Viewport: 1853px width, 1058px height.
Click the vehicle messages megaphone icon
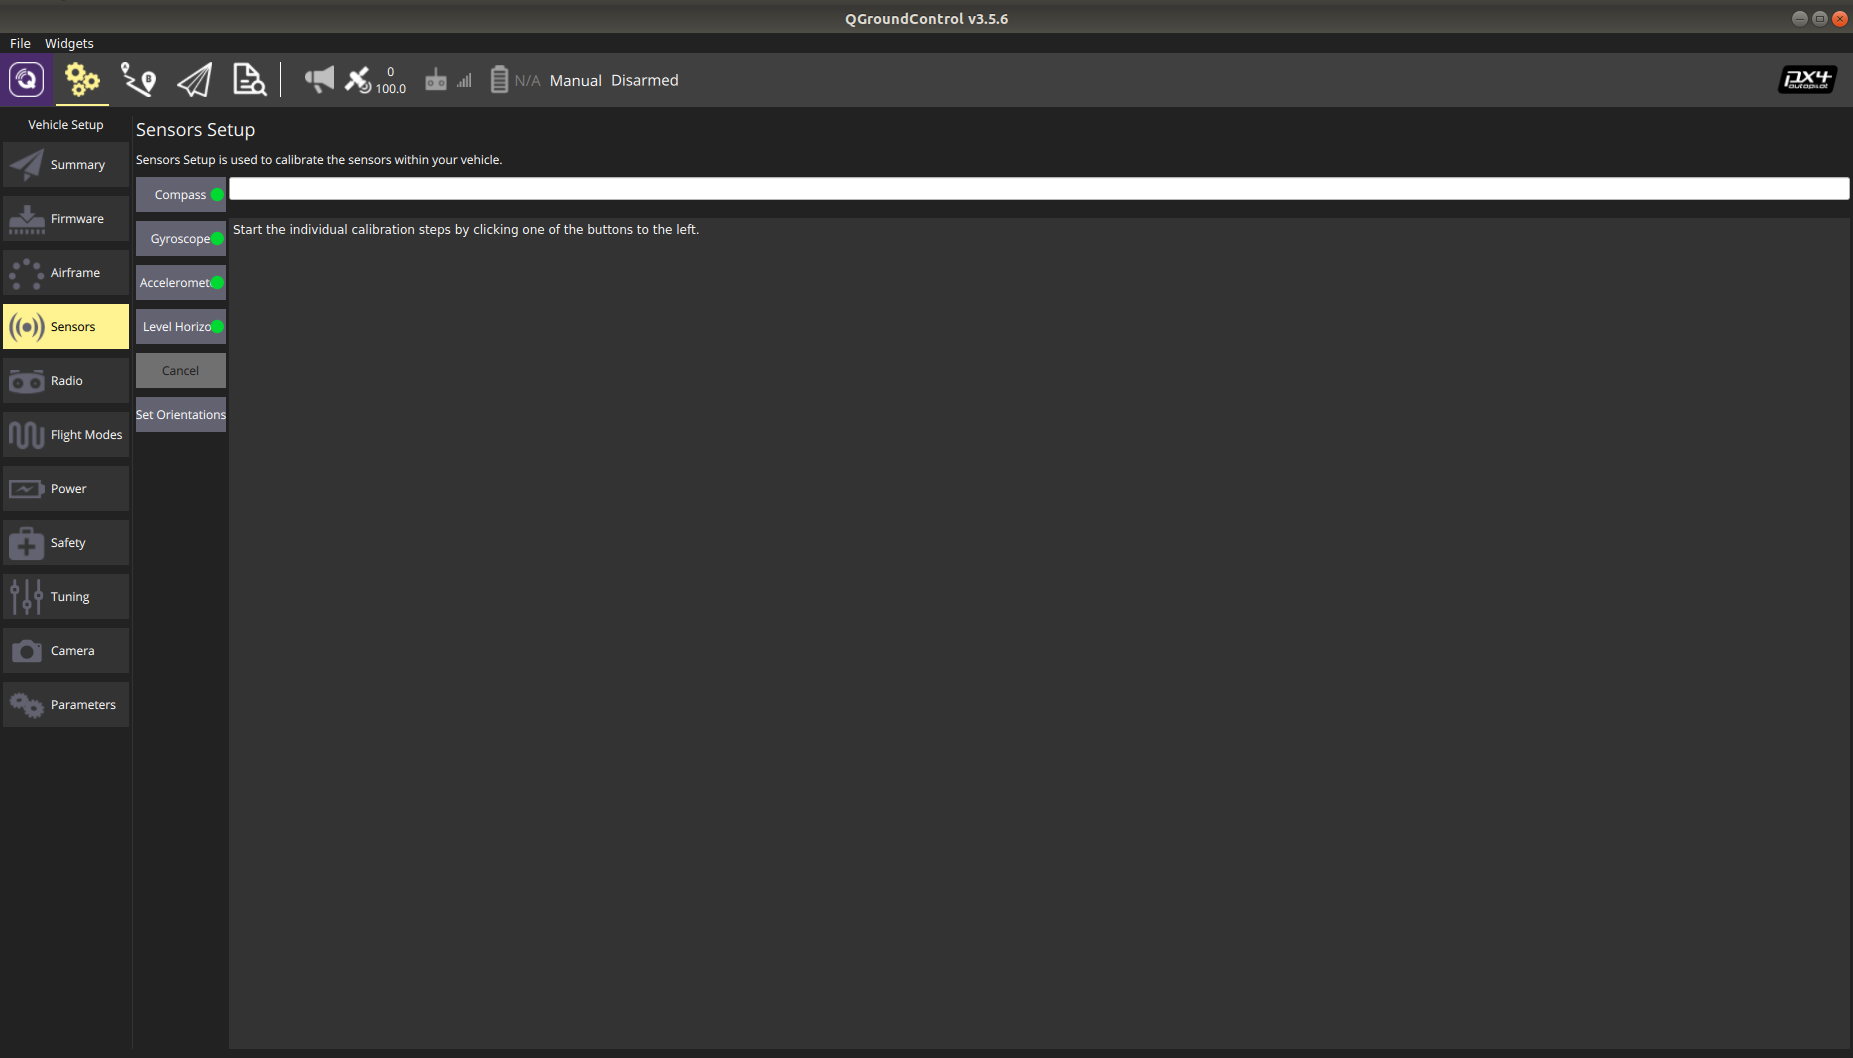point(319,80)
